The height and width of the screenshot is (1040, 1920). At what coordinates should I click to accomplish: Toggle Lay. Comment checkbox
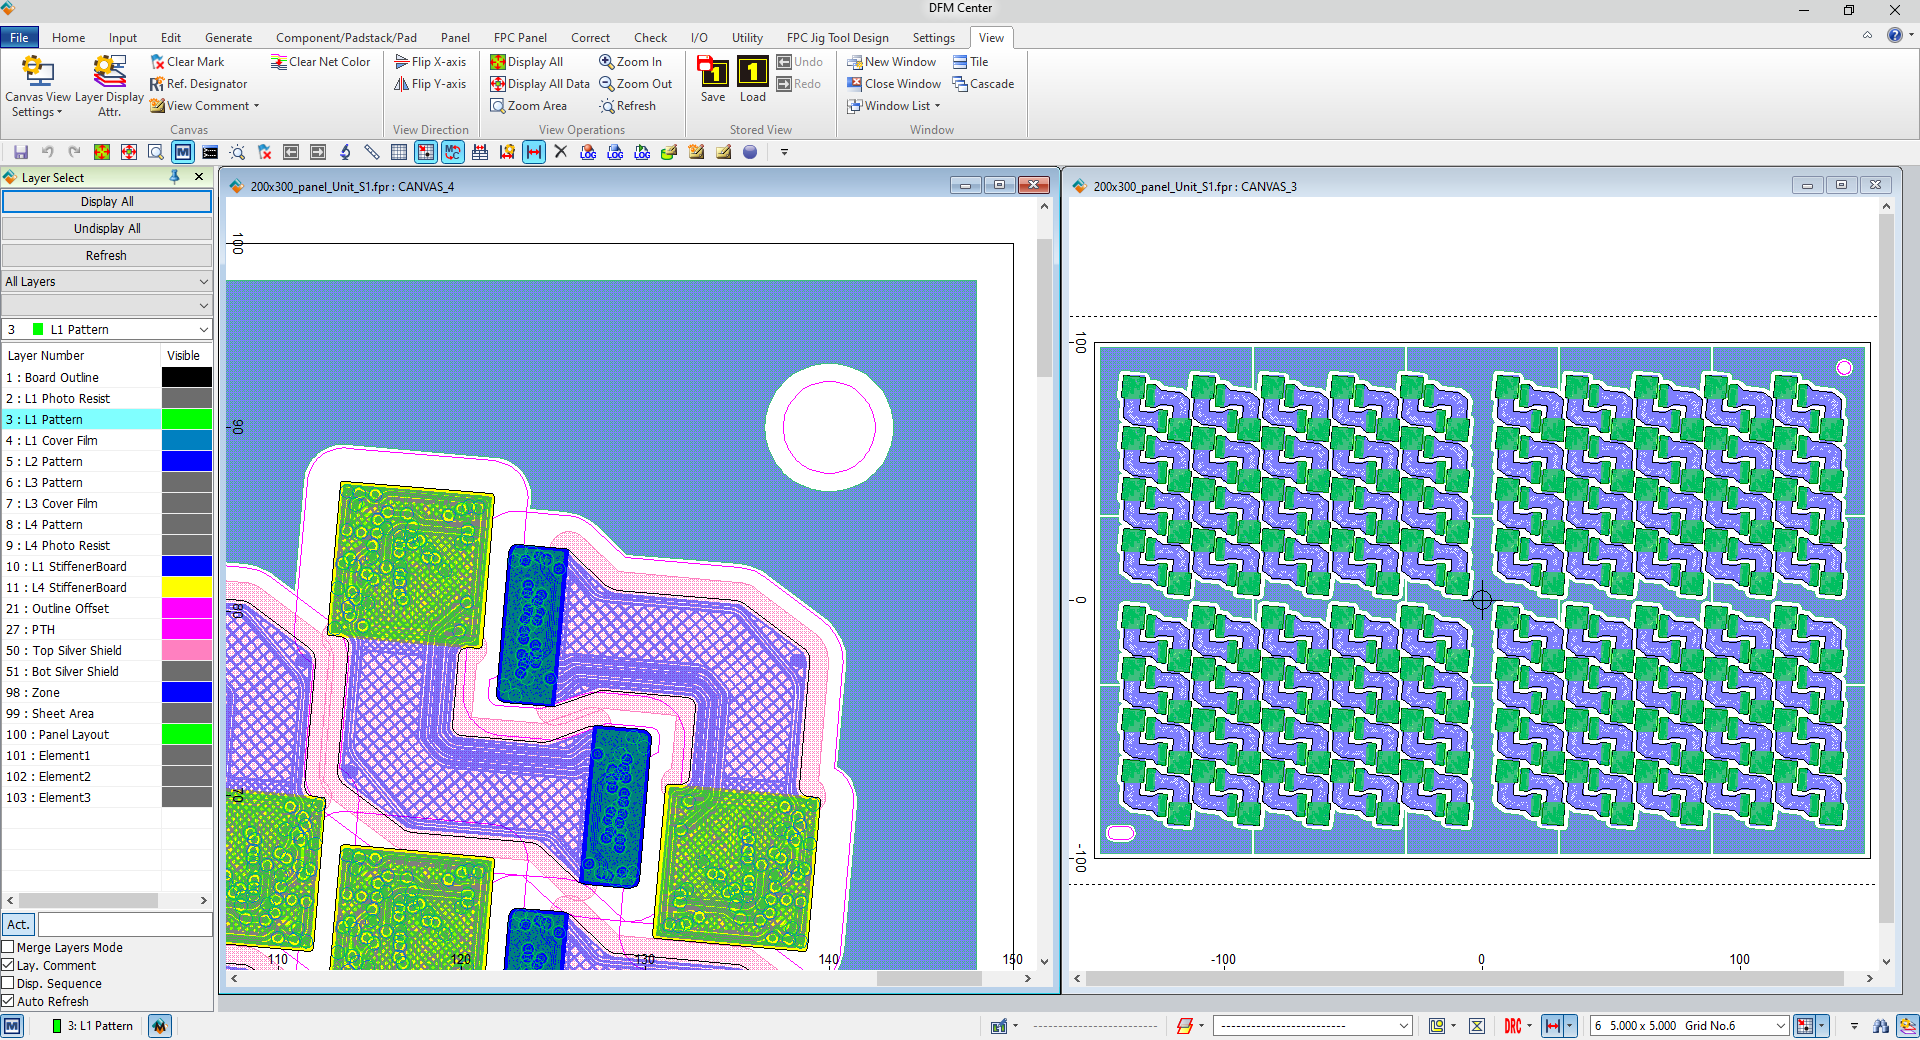click(8, 965)
